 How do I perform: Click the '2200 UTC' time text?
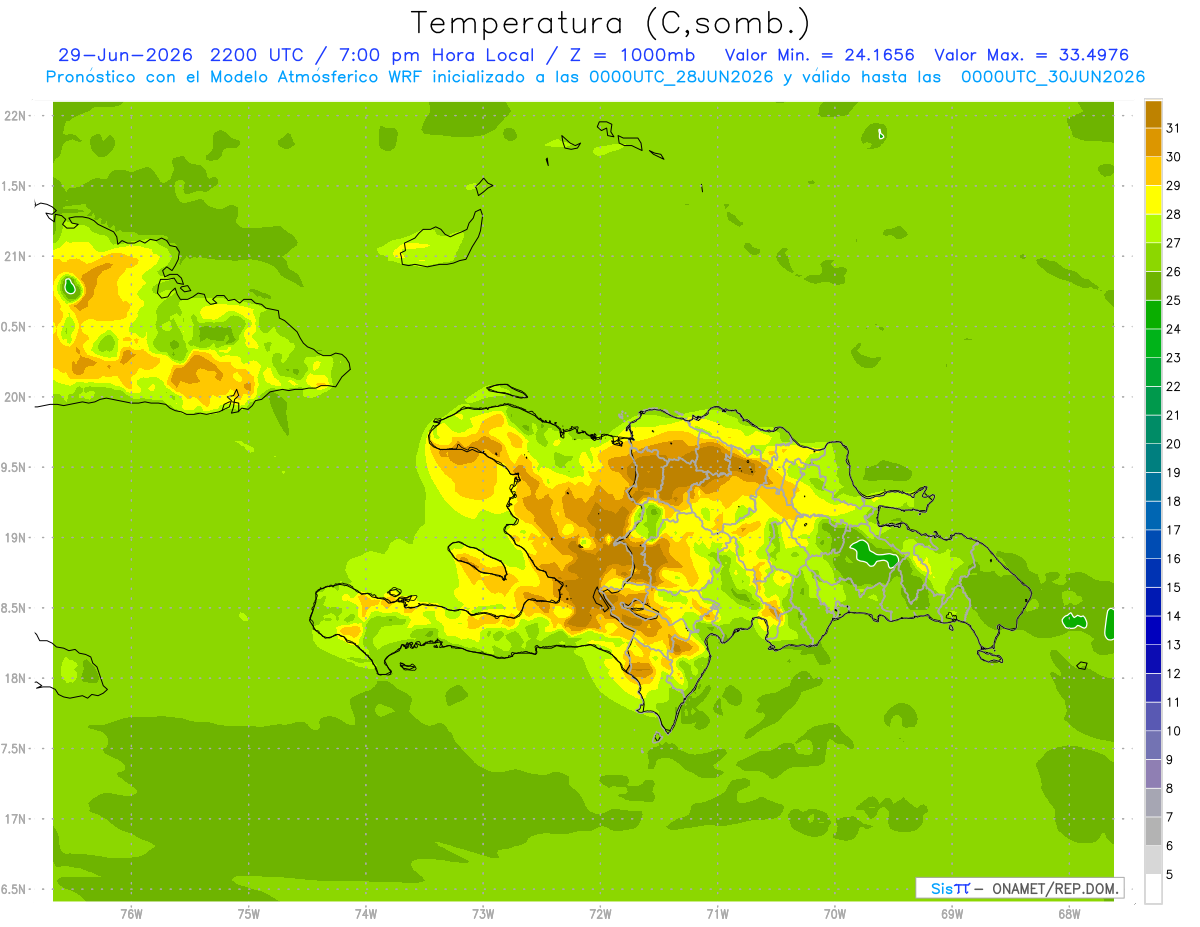click(x=257, y=55)
